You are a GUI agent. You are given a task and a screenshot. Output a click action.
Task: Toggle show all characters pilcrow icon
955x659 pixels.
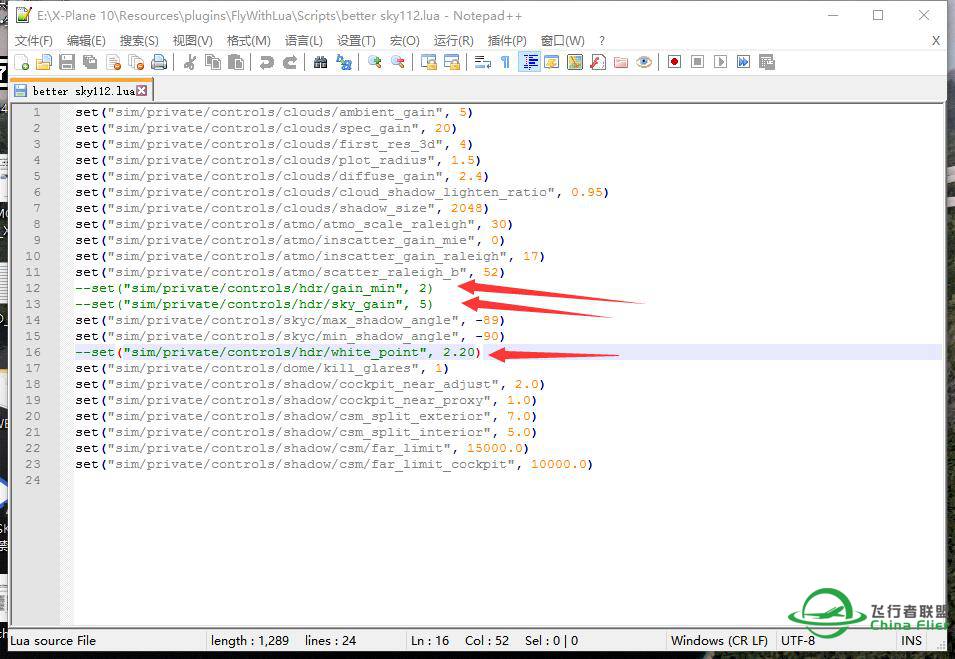(505, 62)
